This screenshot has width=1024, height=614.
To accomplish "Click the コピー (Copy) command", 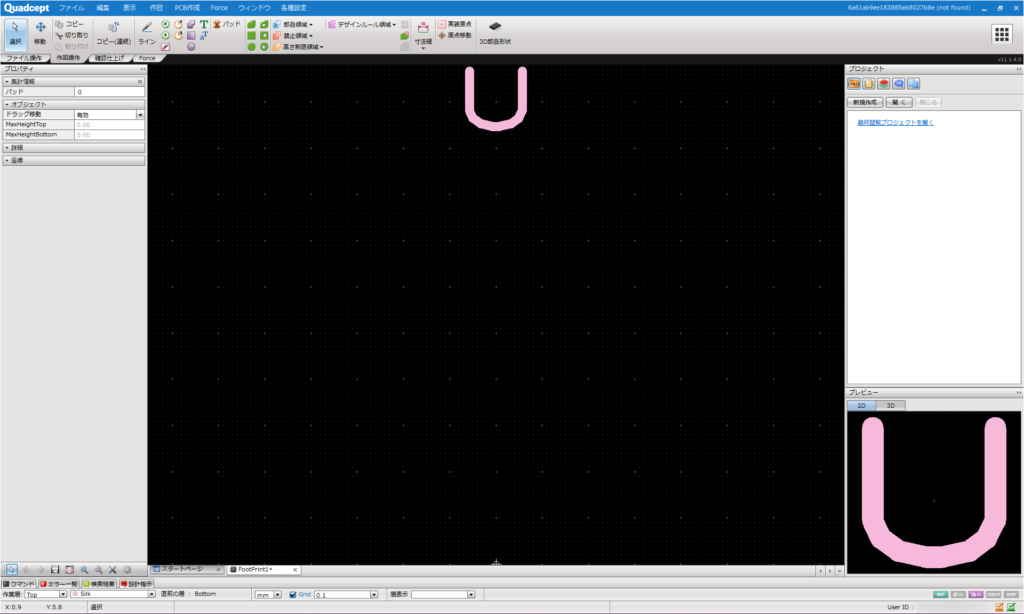I will [70, 24].
